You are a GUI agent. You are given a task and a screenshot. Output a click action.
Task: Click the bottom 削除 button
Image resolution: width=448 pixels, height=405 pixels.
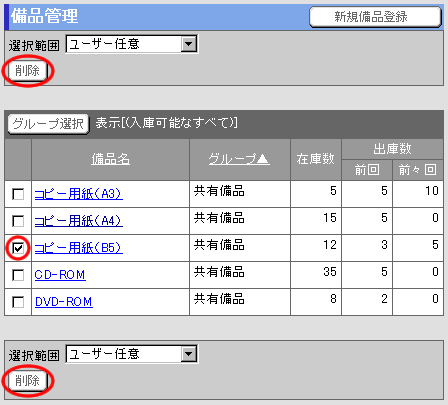27,380
